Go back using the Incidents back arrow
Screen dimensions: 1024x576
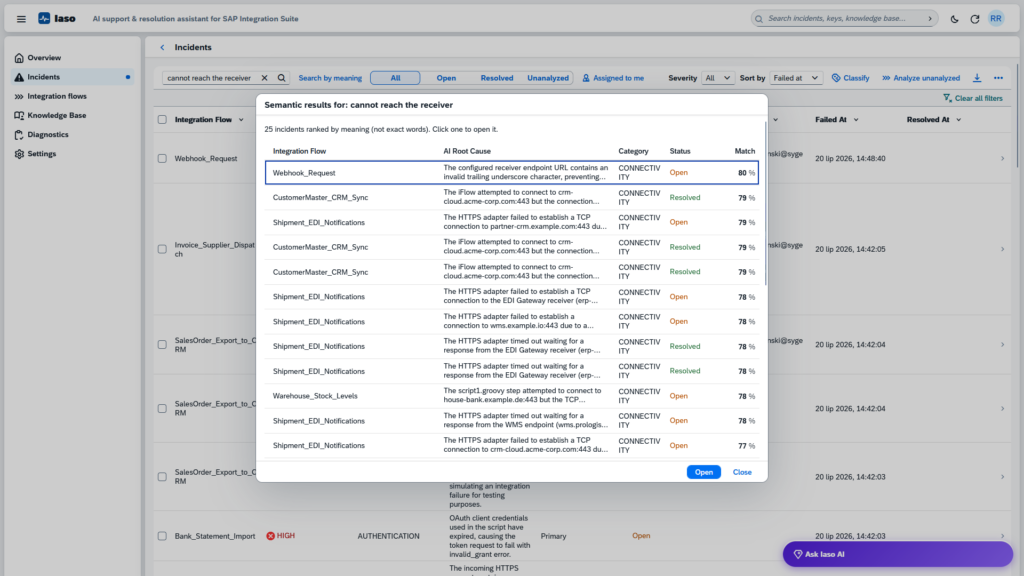click(162, 47)
